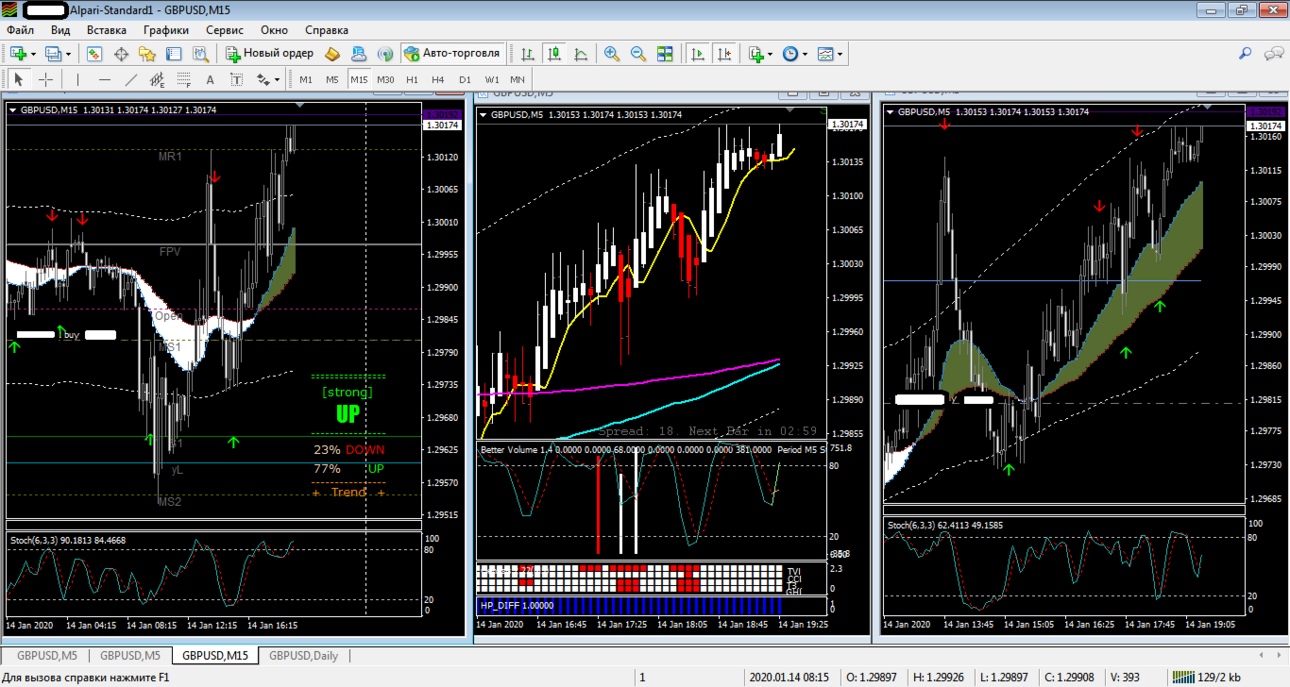Switch timeframe to D1
Screen dimensions: 1290x687
465,79
